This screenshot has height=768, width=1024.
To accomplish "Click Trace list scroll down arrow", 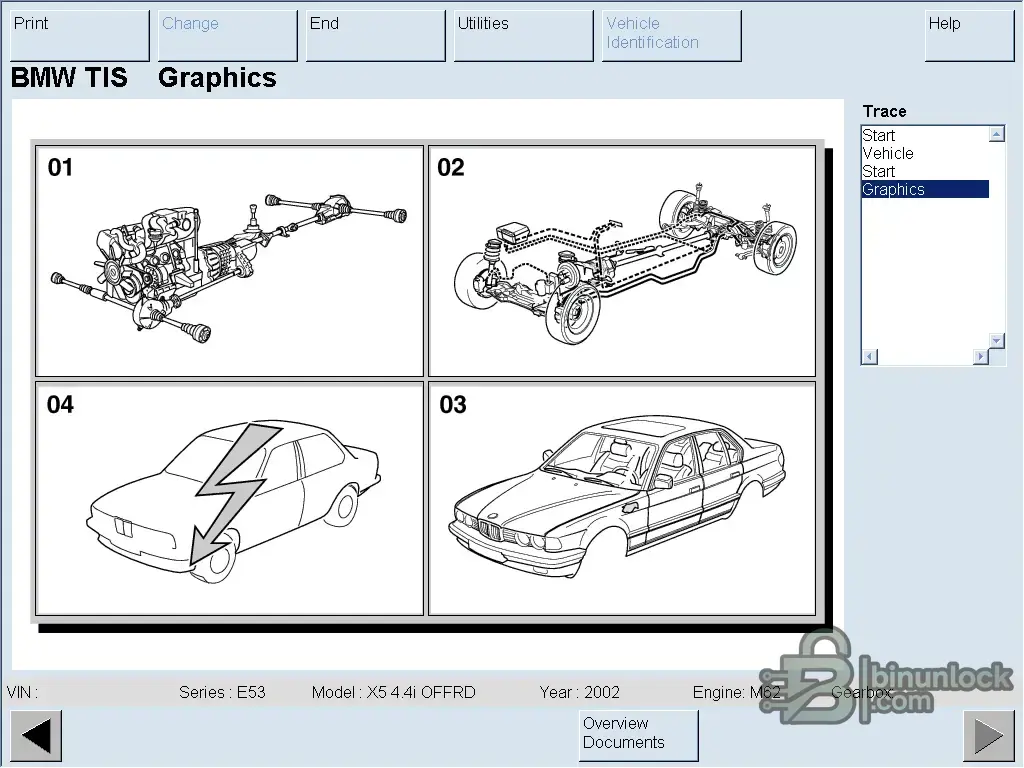I will point(997,340).
